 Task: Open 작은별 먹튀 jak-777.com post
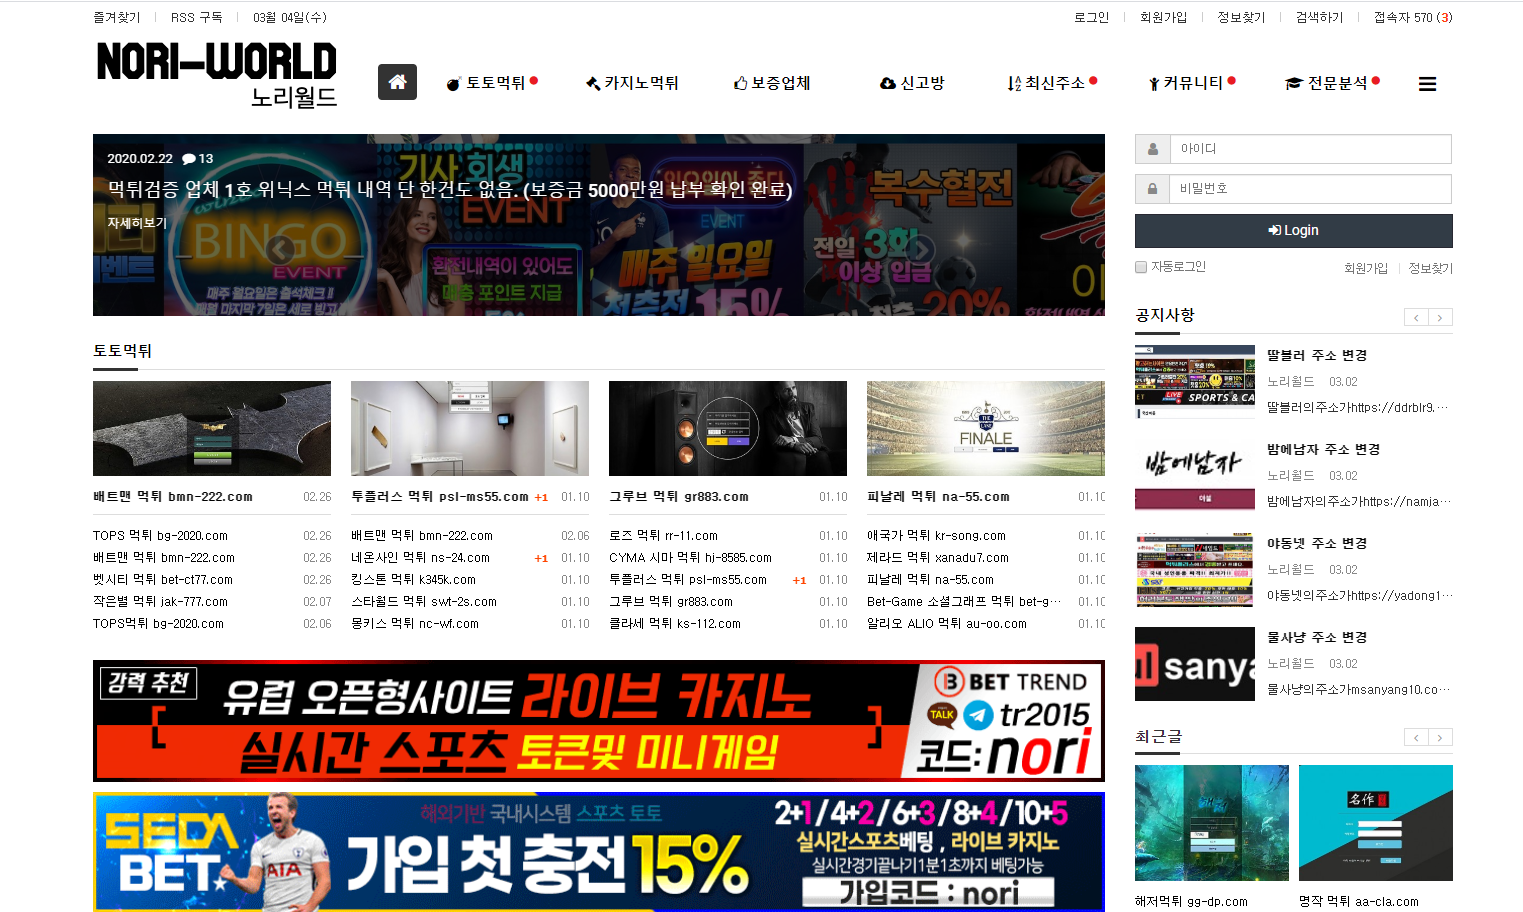(160, 602)
